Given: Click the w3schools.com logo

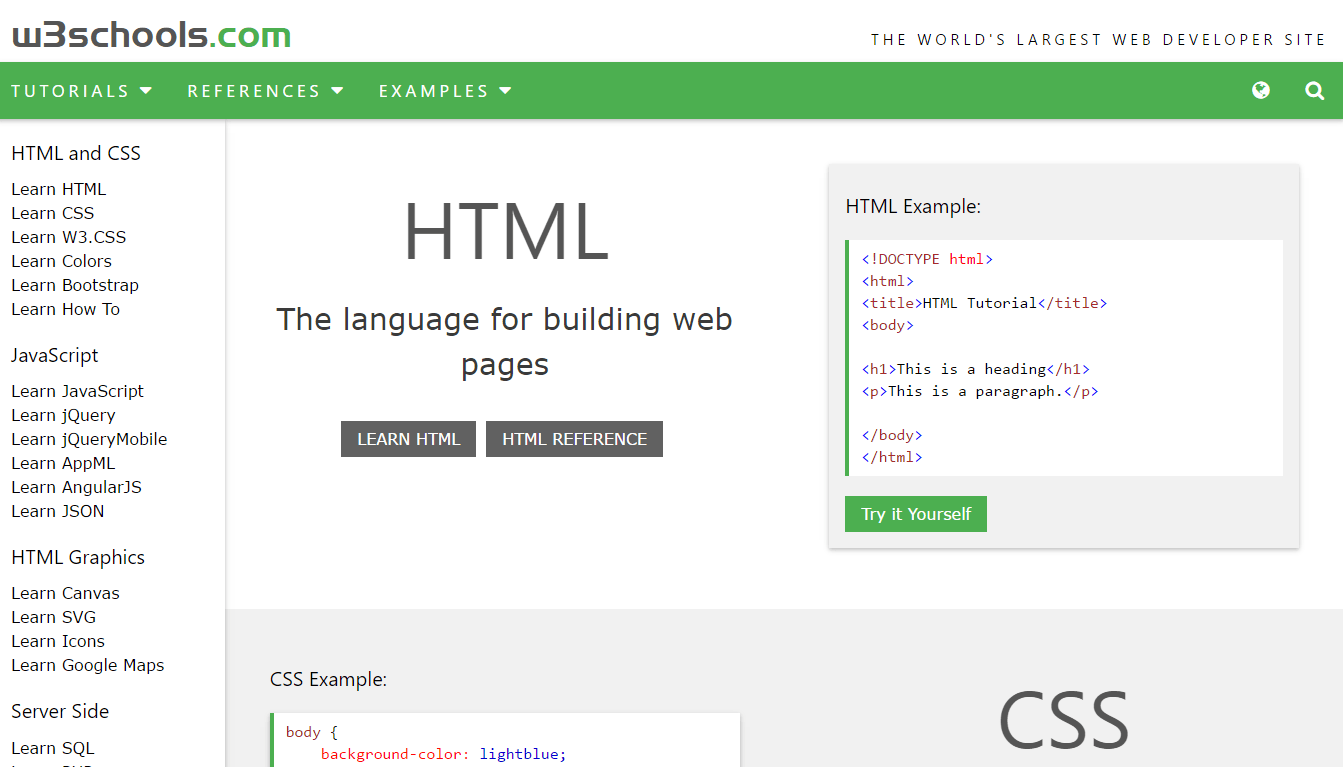Looking at the screenshot, I should 151,35.
